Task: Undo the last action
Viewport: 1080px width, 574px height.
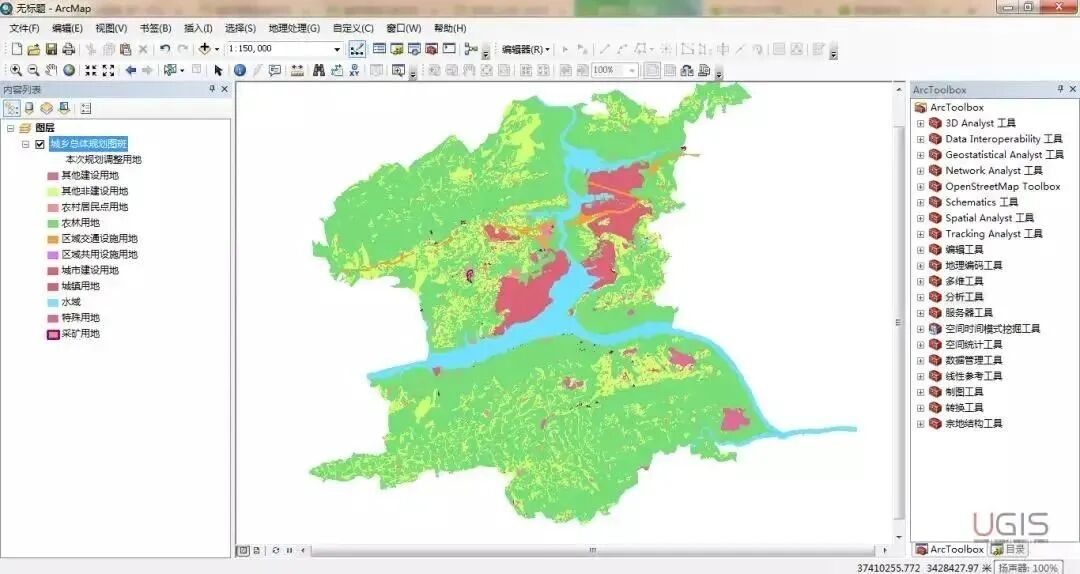Action: 165,49
